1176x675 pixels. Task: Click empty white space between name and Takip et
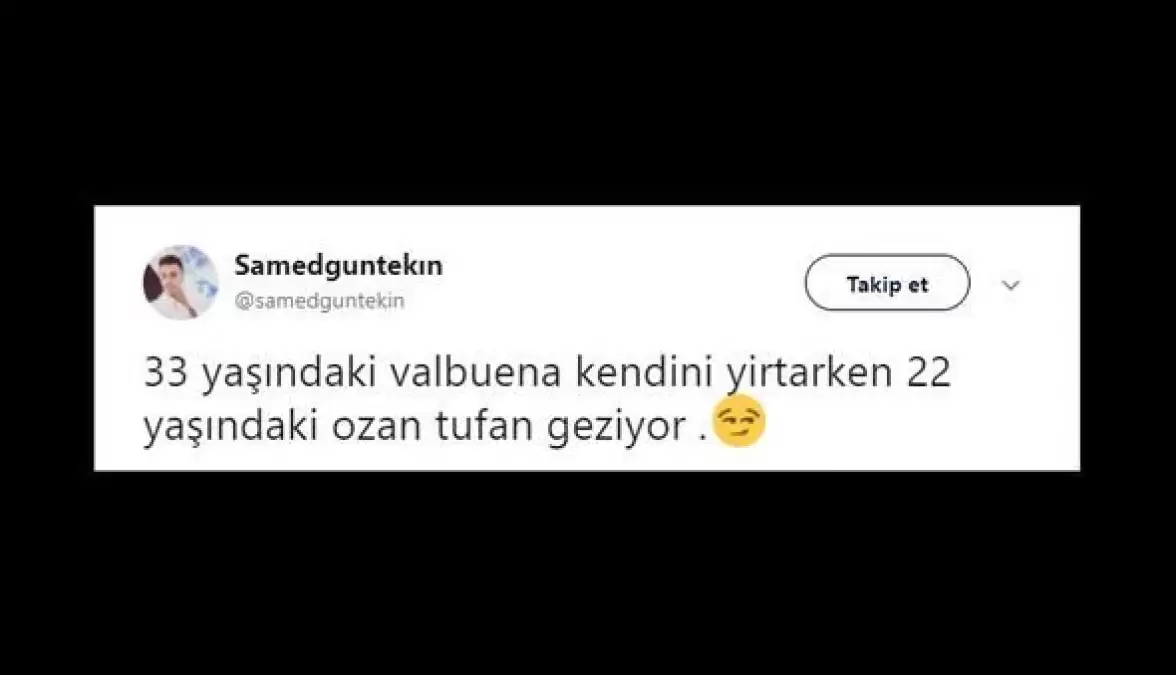point(622,283)
